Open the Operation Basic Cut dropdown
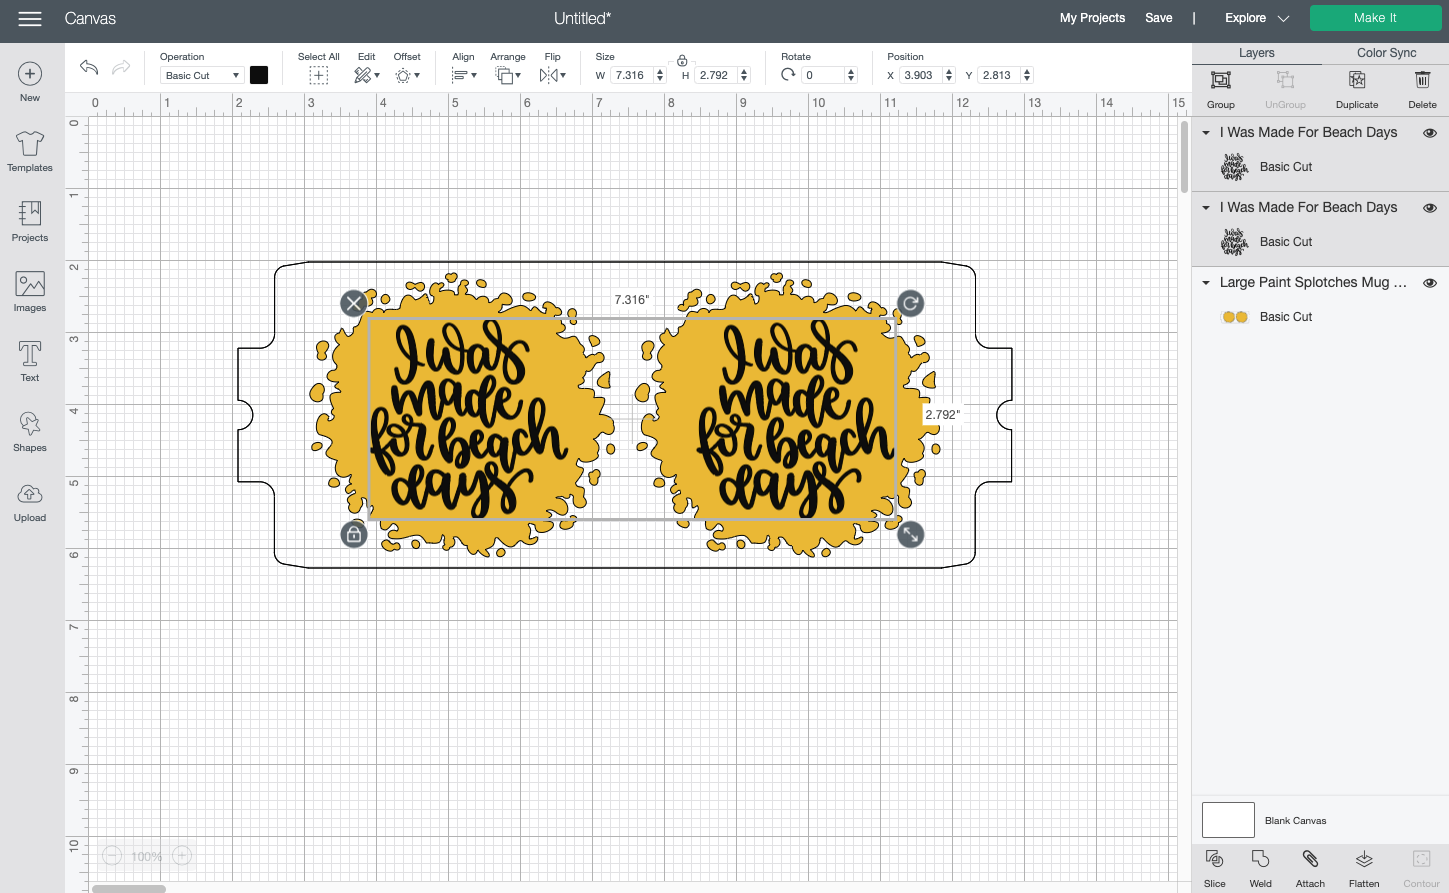This screenshot has height=893, width=1449. 202,75
